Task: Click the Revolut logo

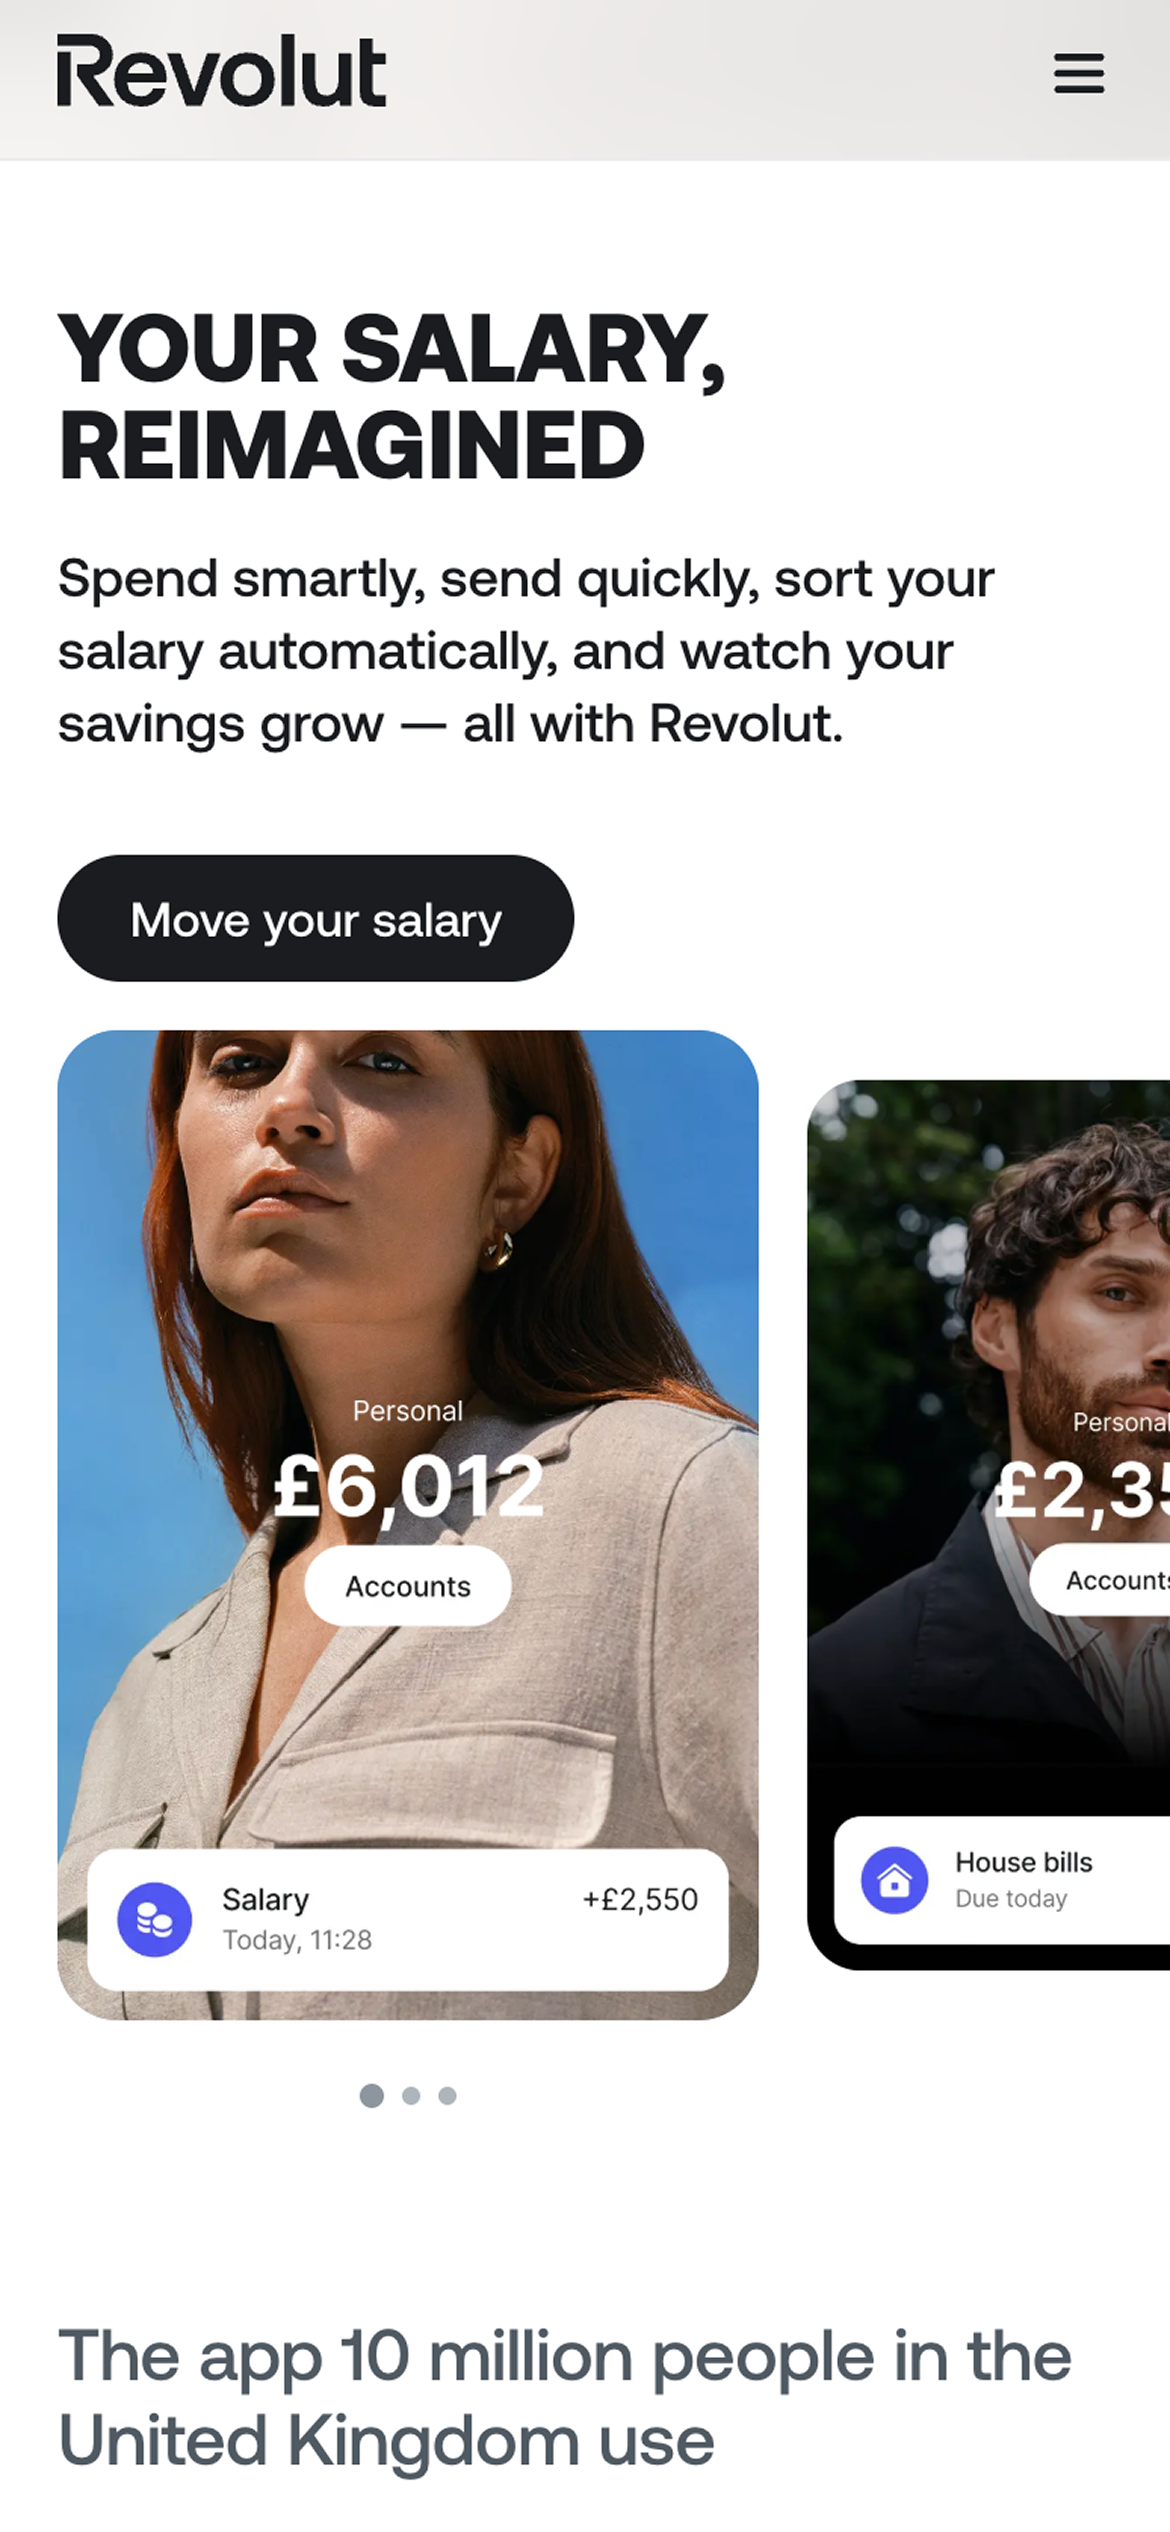Action: coord(221,71)
